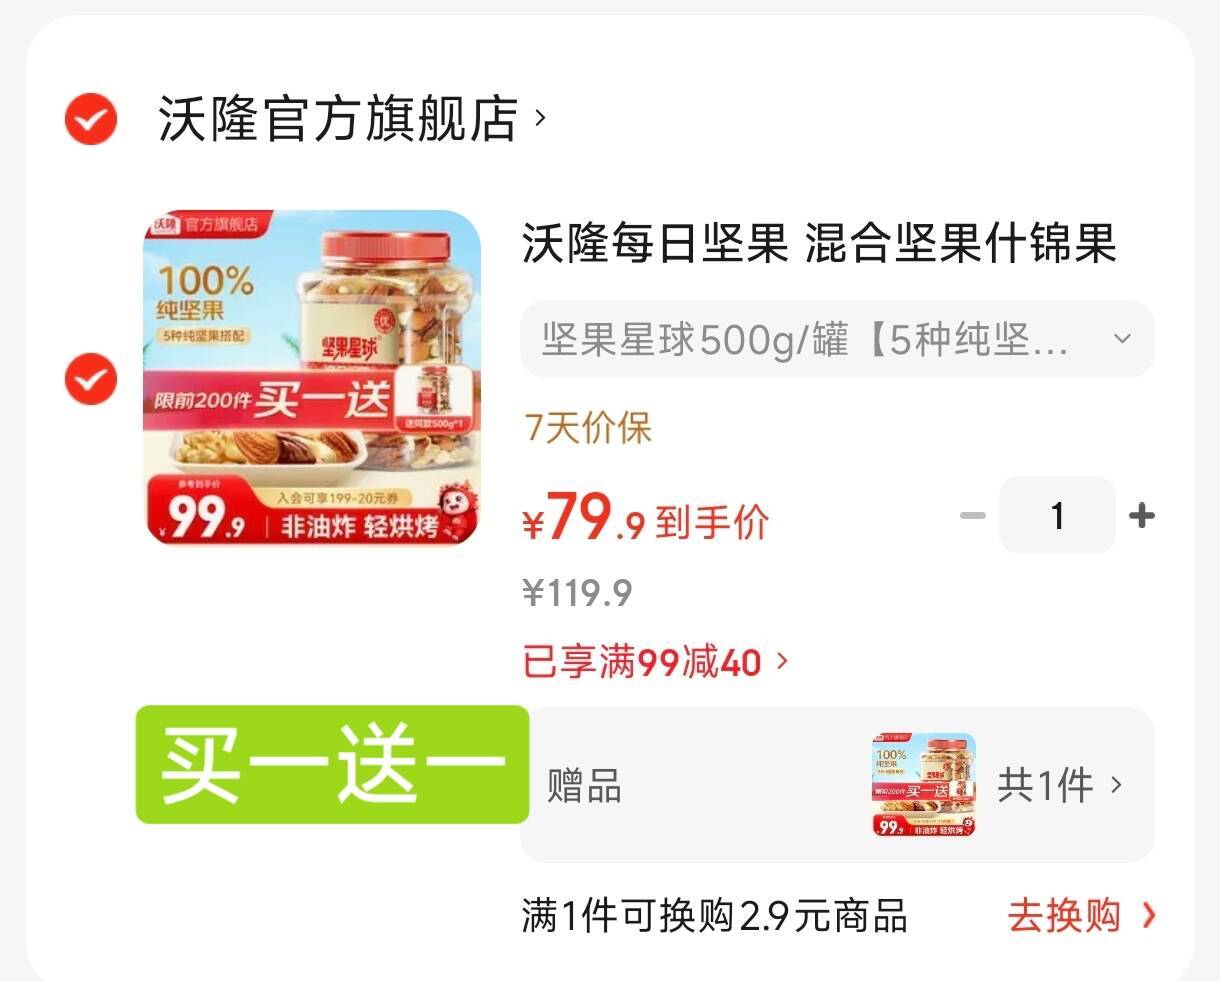
Task: Open the main product thumbnail image
Action: [312, 378]
